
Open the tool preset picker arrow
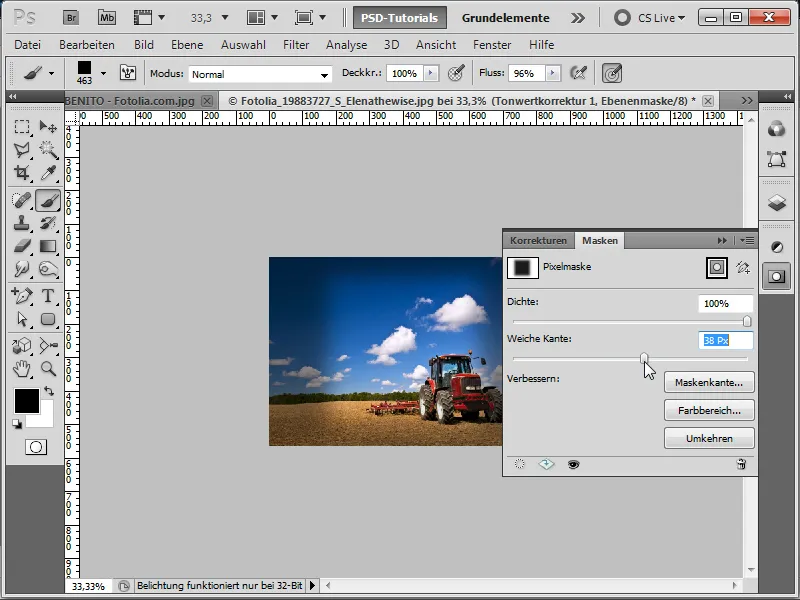click(x=51, y=73)
